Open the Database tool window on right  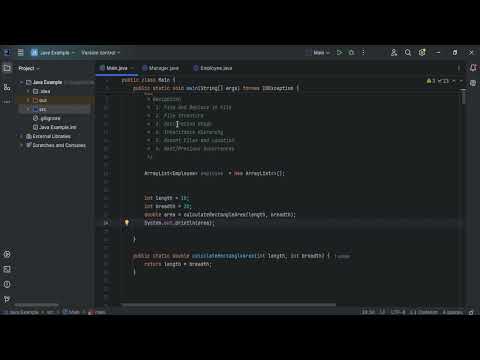[x=473, y=83]
